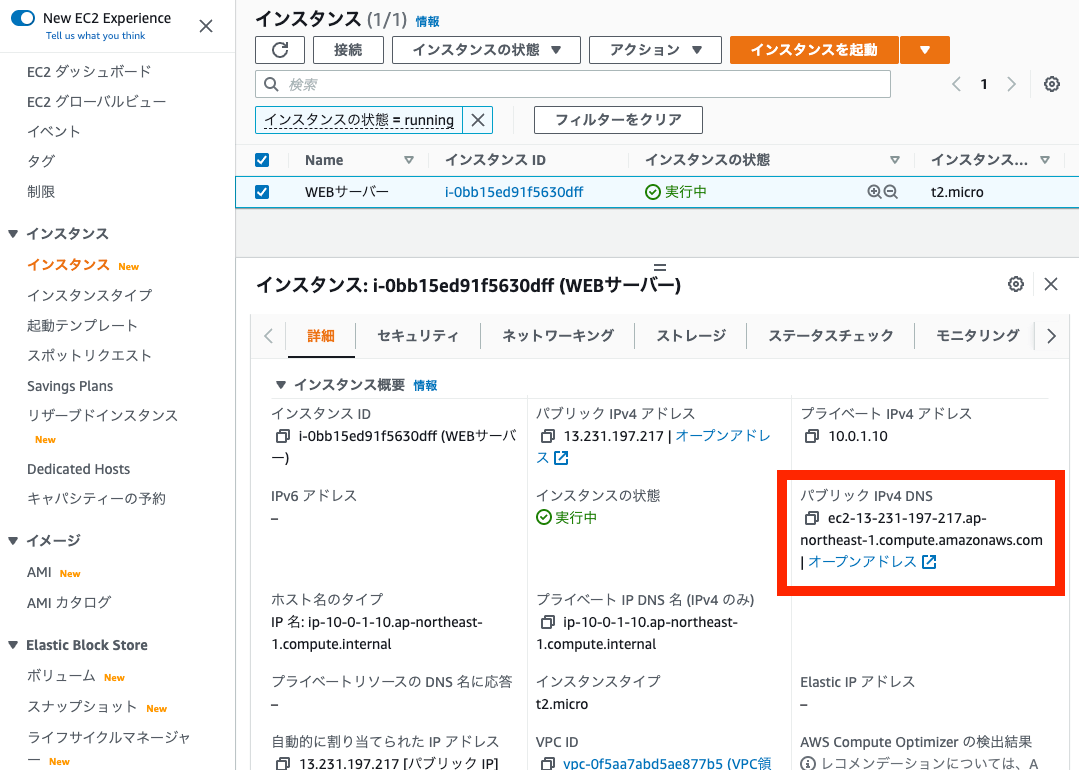Open インスタンスの状態 dropdown button
Screen dimensions: 1079x770
point(487,50)
